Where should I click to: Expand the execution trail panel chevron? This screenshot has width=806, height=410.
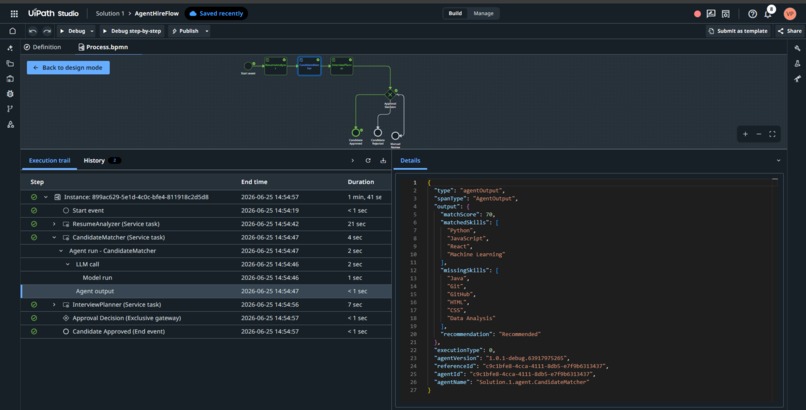(x=353, y=161)
